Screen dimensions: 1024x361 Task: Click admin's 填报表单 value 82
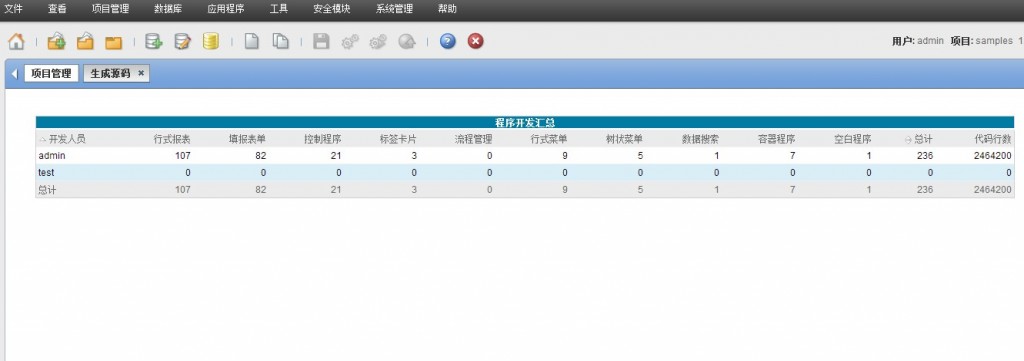click(260, 155)
